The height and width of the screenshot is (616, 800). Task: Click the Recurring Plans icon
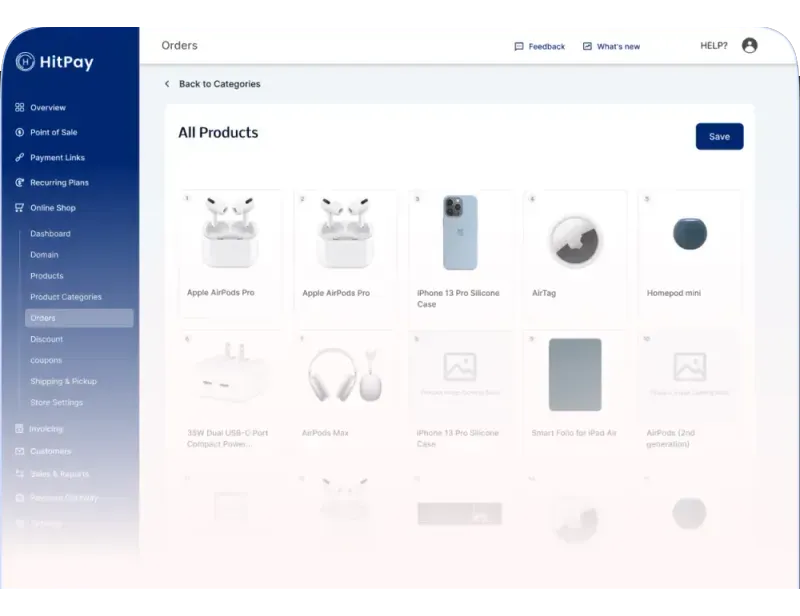(x=19, y=182)
